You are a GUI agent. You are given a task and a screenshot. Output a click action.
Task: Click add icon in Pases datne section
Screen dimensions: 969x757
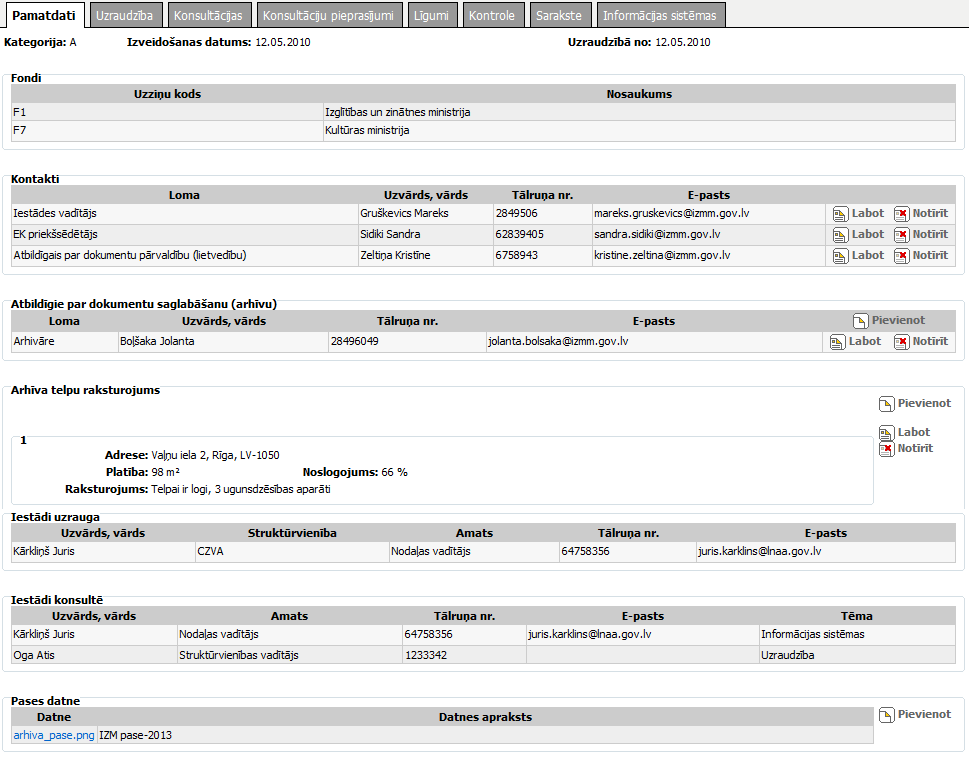[x=886, y=715]
